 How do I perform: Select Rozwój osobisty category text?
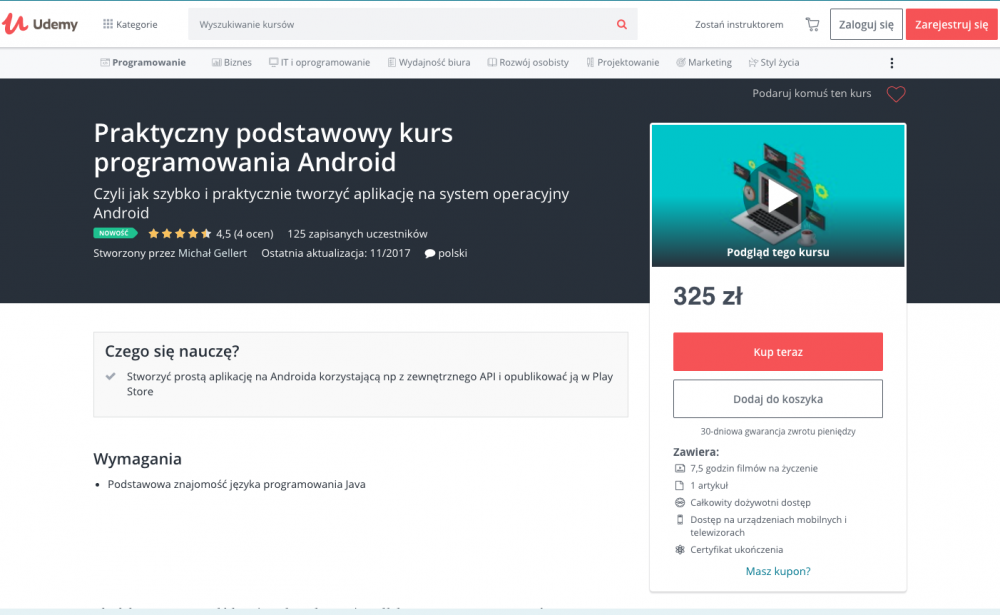tap(534, 63)
